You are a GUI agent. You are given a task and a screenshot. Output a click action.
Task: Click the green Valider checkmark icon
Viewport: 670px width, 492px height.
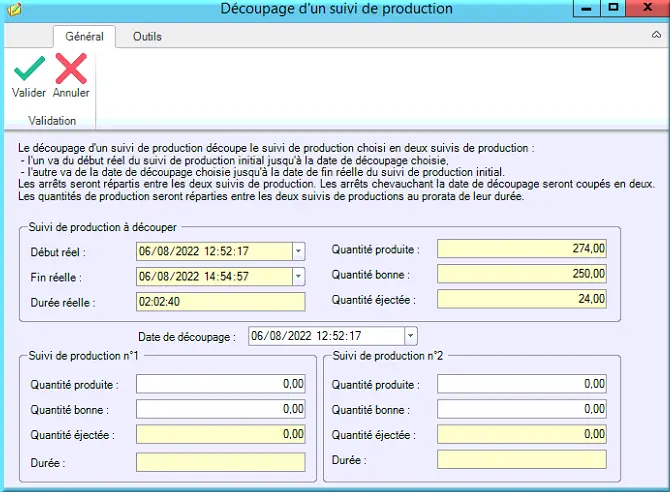point(29,68)
